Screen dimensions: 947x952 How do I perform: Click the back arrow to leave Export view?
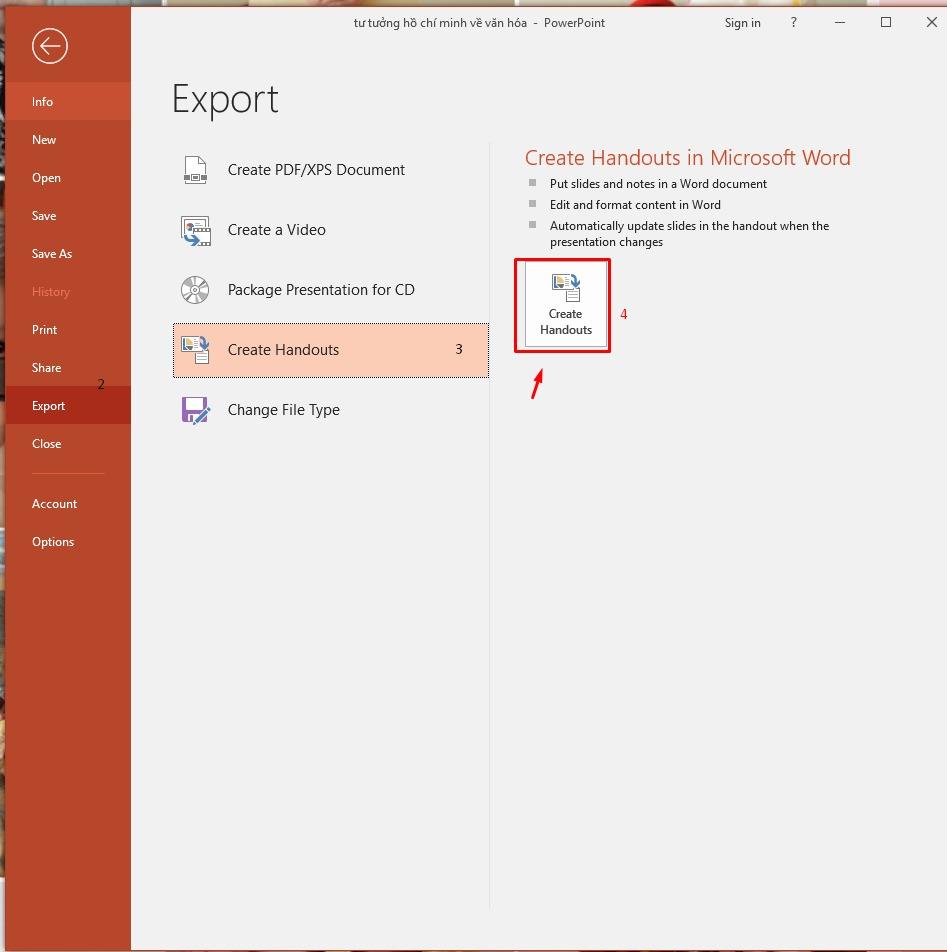tap(49, 46)
